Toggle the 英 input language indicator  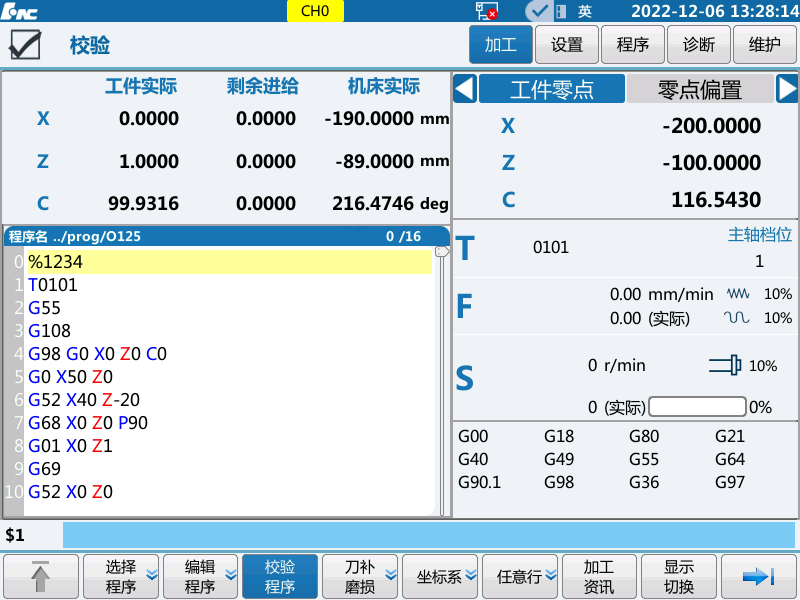pyautogui.click(x=585, y=11)
